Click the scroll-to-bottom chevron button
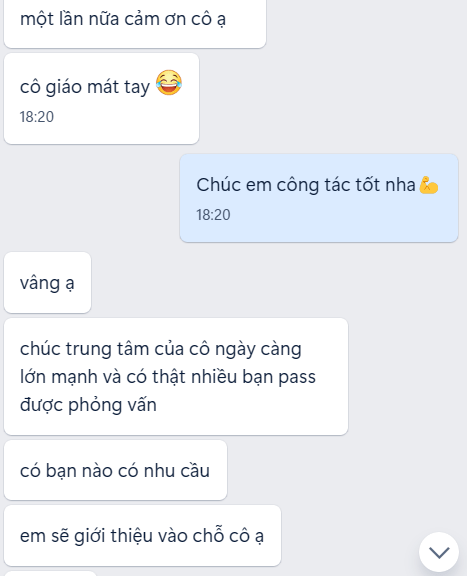The height and width of the screenshot is (576, 467). pos(439,552)
